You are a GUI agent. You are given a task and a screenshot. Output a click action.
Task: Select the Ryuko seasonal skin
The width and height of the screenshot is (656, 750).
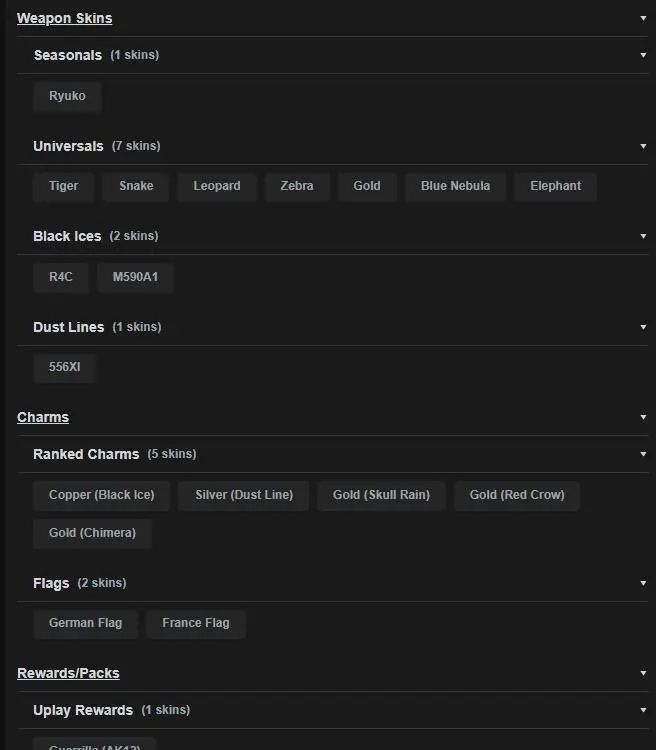pos(67,96)
